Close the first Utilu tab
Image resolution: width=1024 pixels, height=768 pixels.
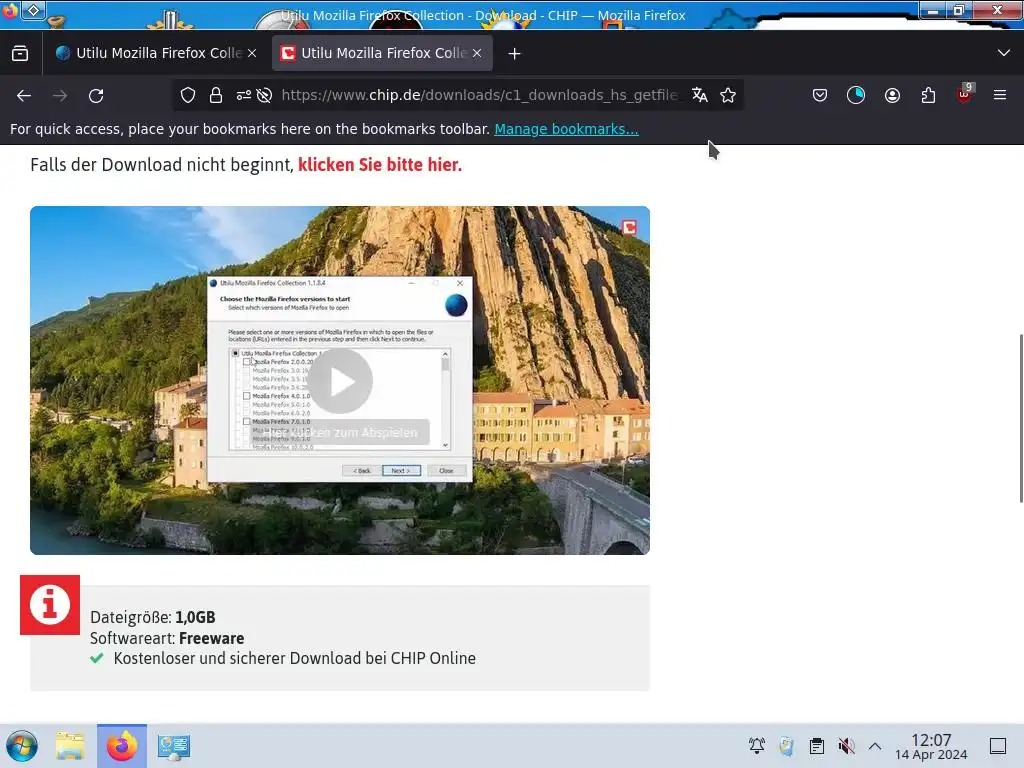pyautogui.click(x=252, y=54)
